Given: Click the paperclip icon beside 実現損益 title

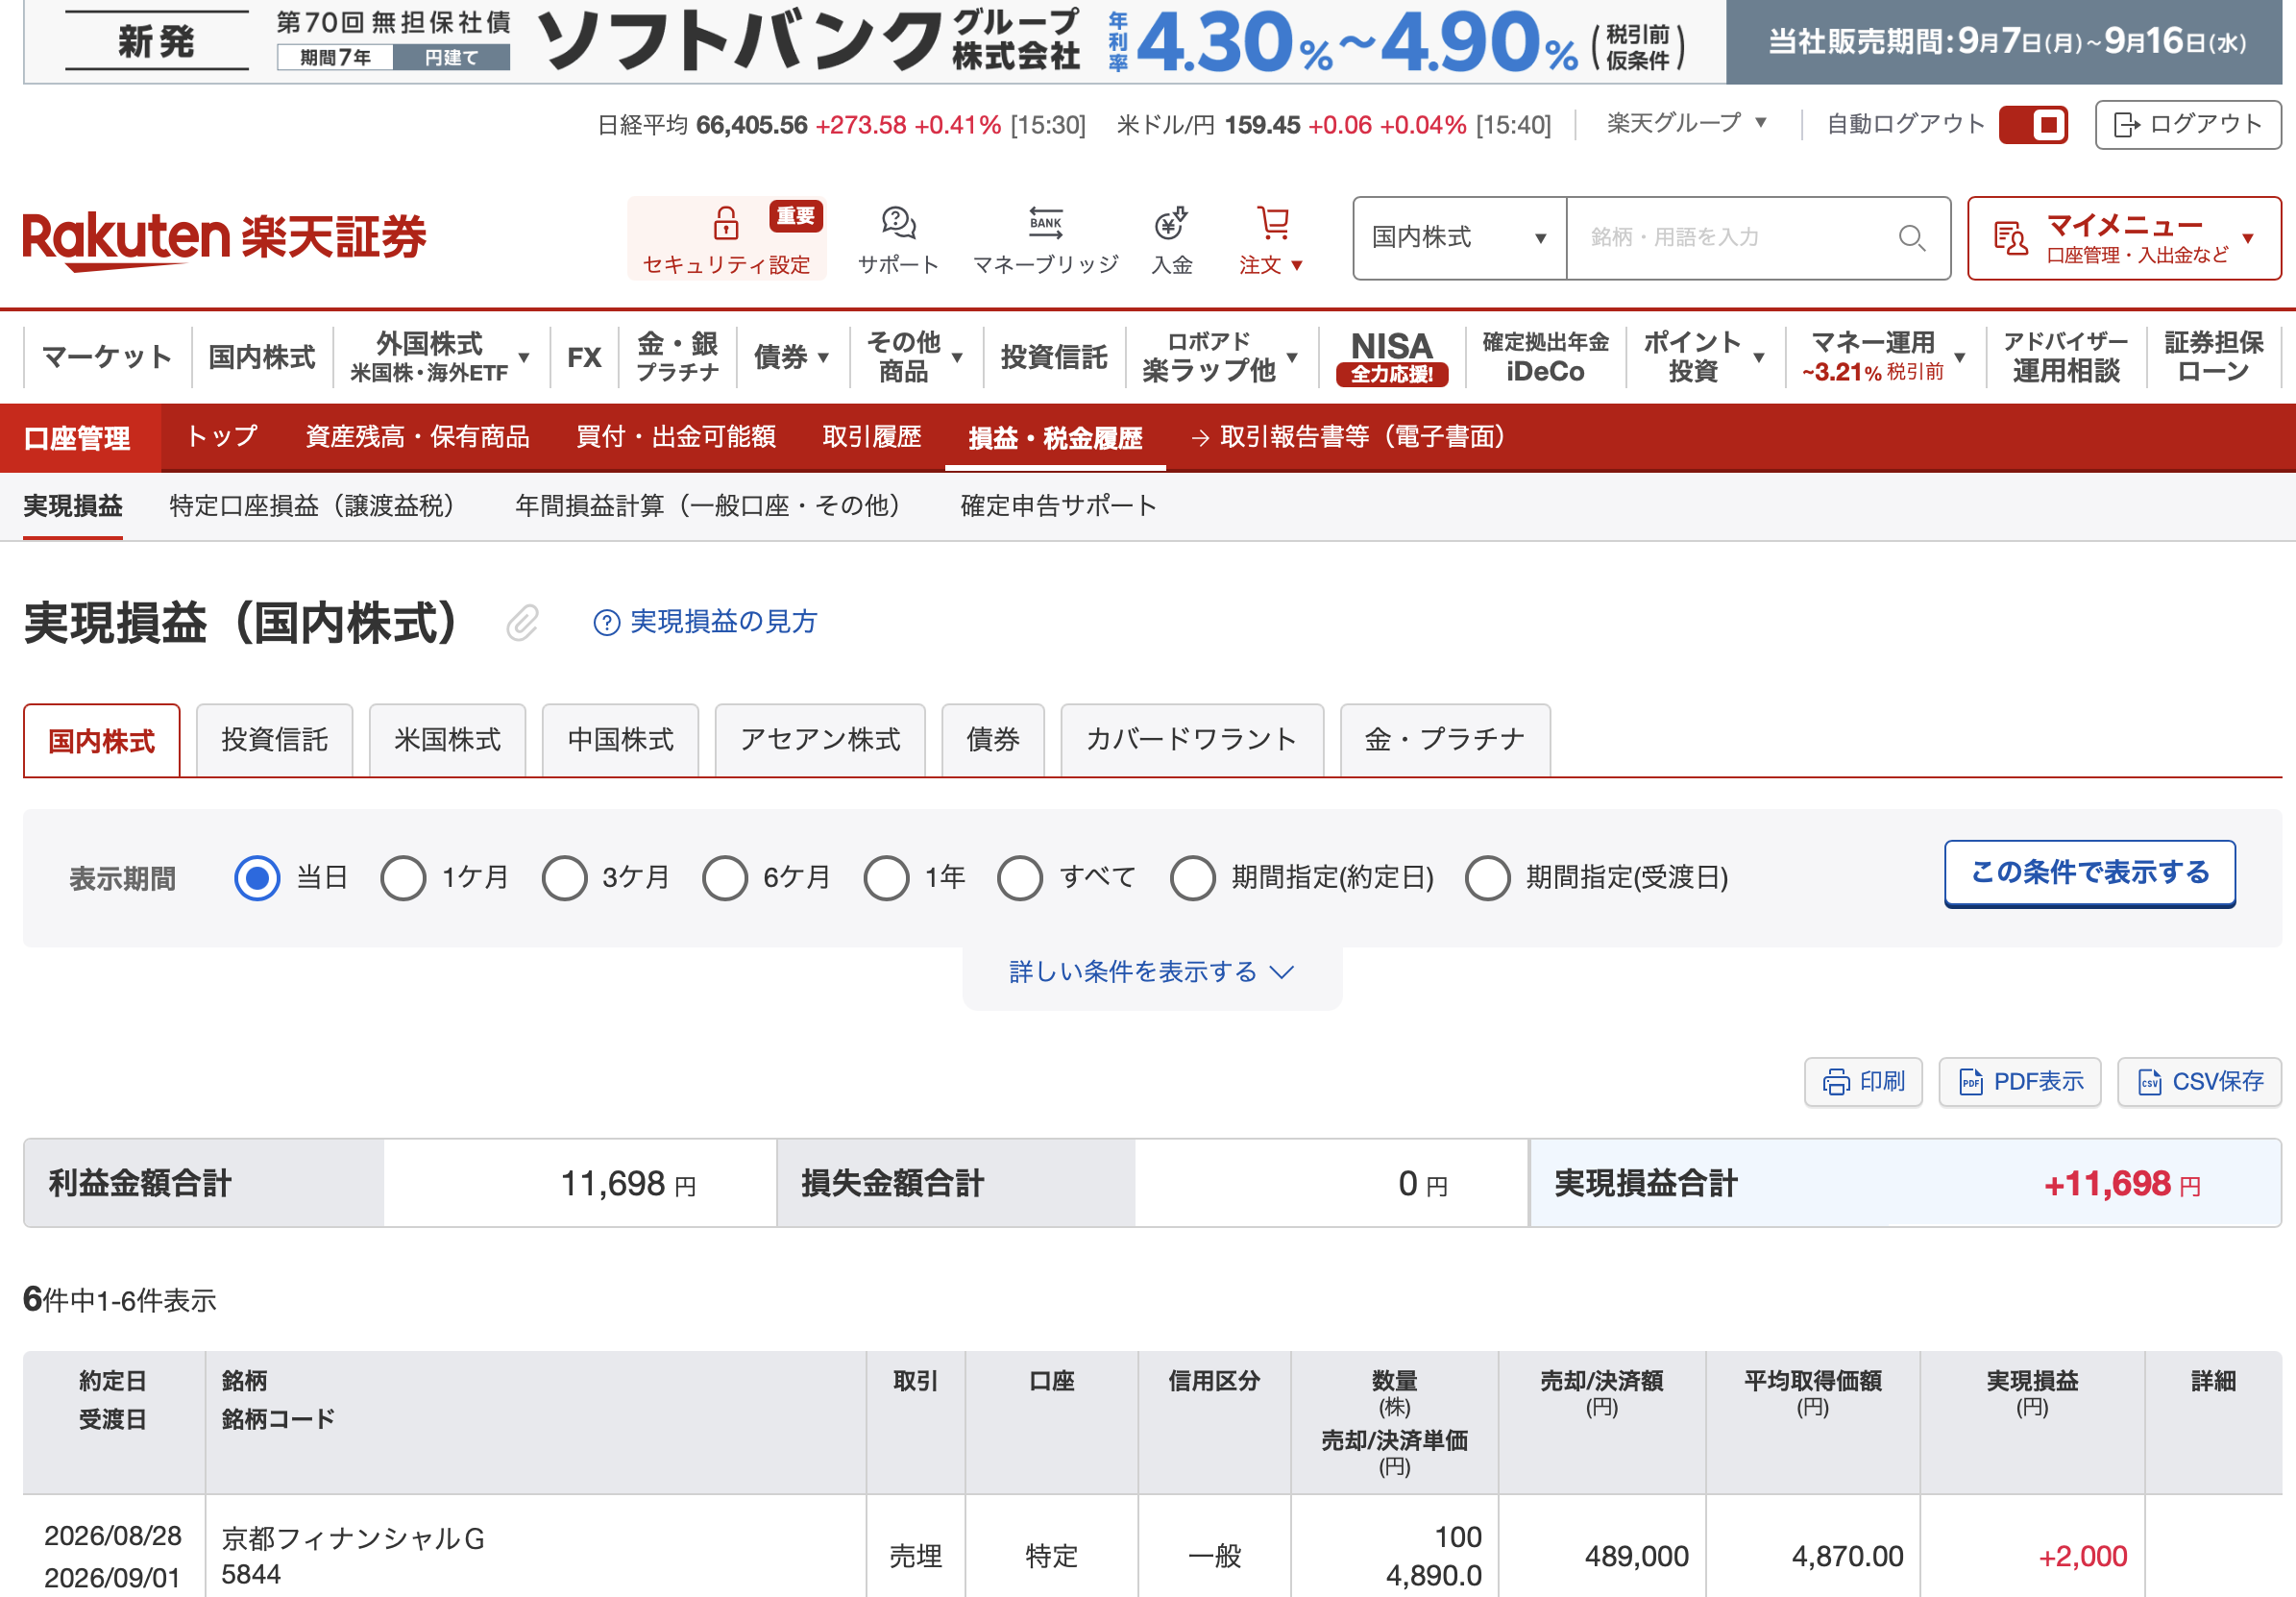Looking at the screenshot, I should coord(522,622).
